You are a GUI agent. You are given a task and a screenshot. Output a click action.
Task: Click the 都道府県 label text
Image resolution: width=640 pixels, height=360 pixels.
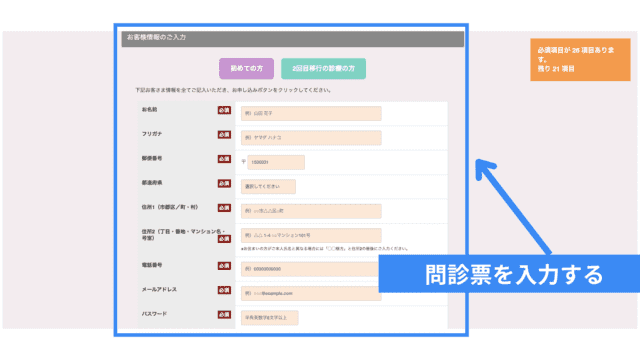[152, 183]
